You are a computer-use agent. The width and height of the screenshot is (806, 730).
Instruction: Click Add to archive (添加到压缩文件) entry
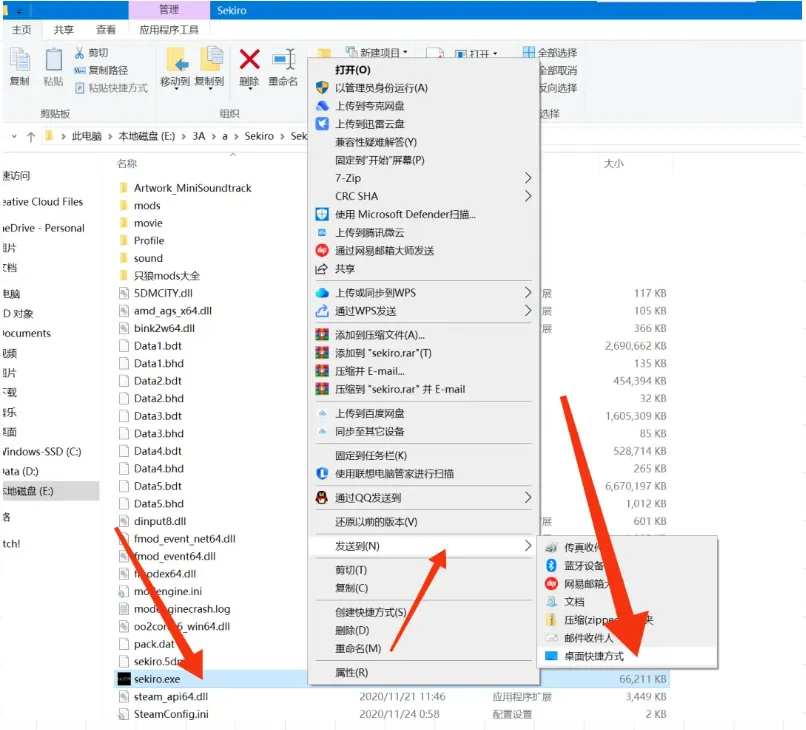424,335
